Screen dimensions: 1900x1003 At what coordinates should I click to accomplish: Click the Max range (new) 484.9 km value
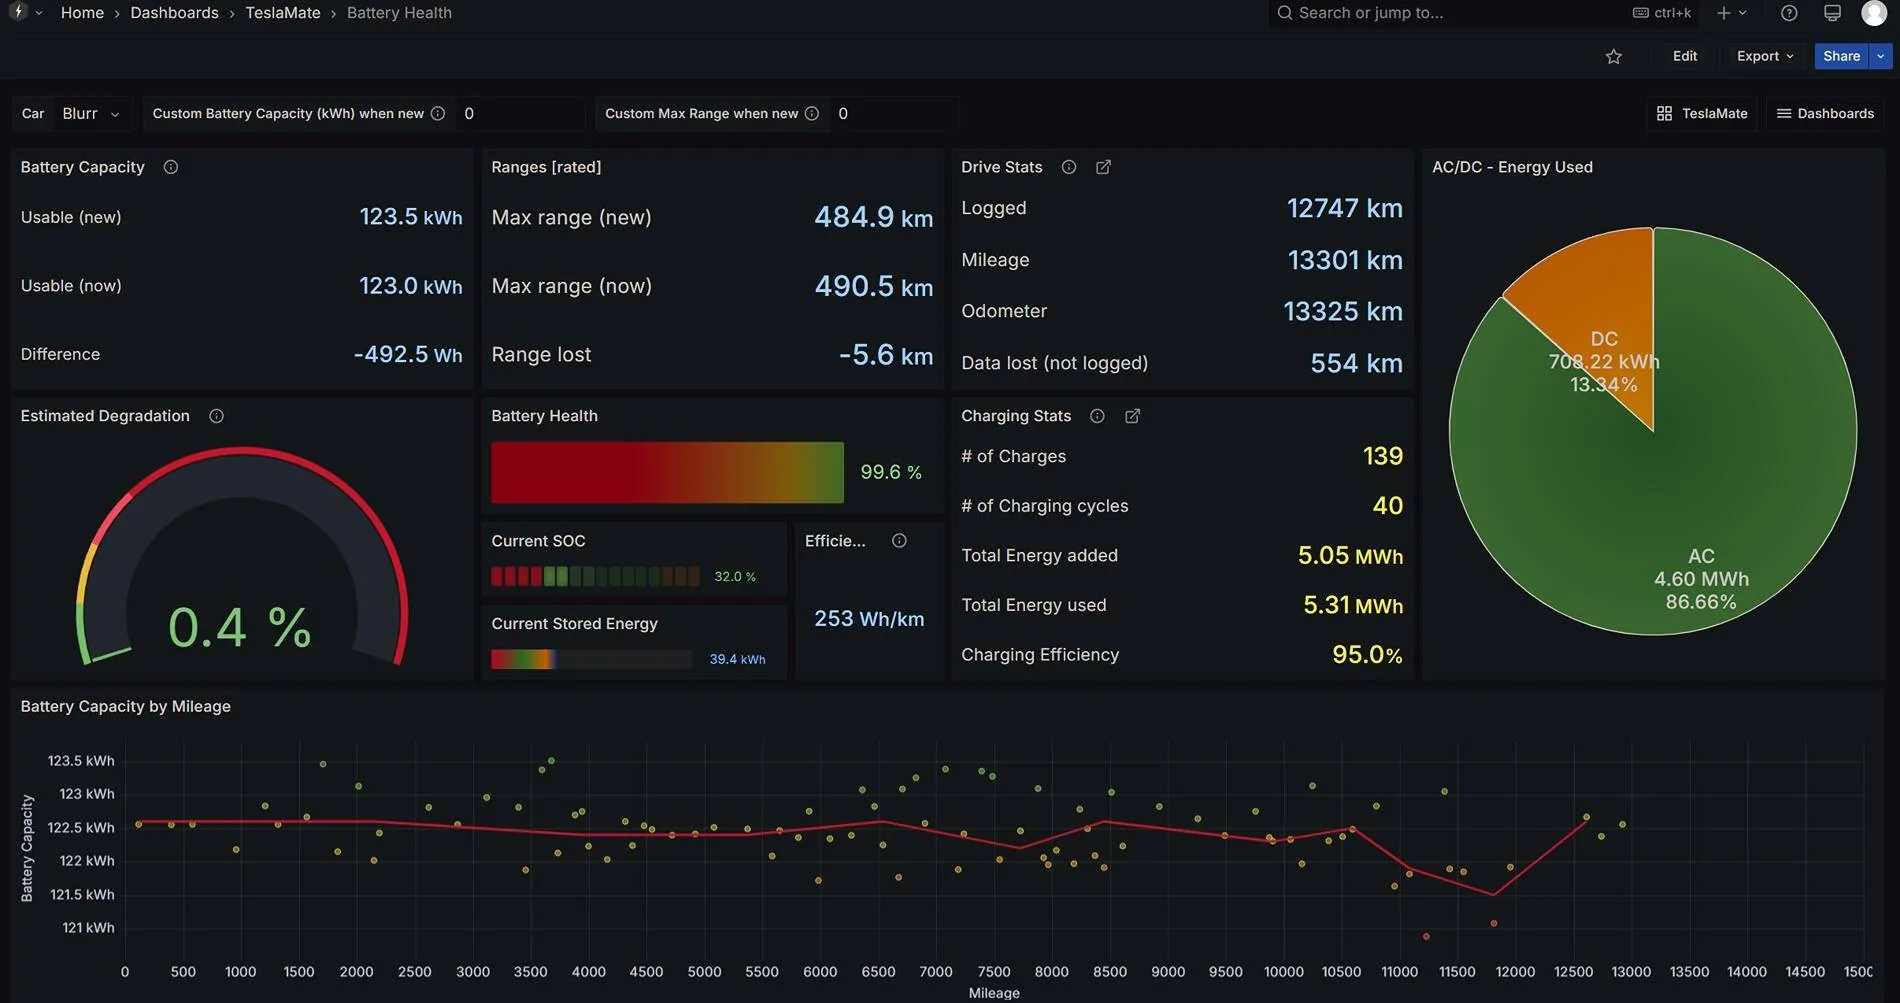point(873,217)
